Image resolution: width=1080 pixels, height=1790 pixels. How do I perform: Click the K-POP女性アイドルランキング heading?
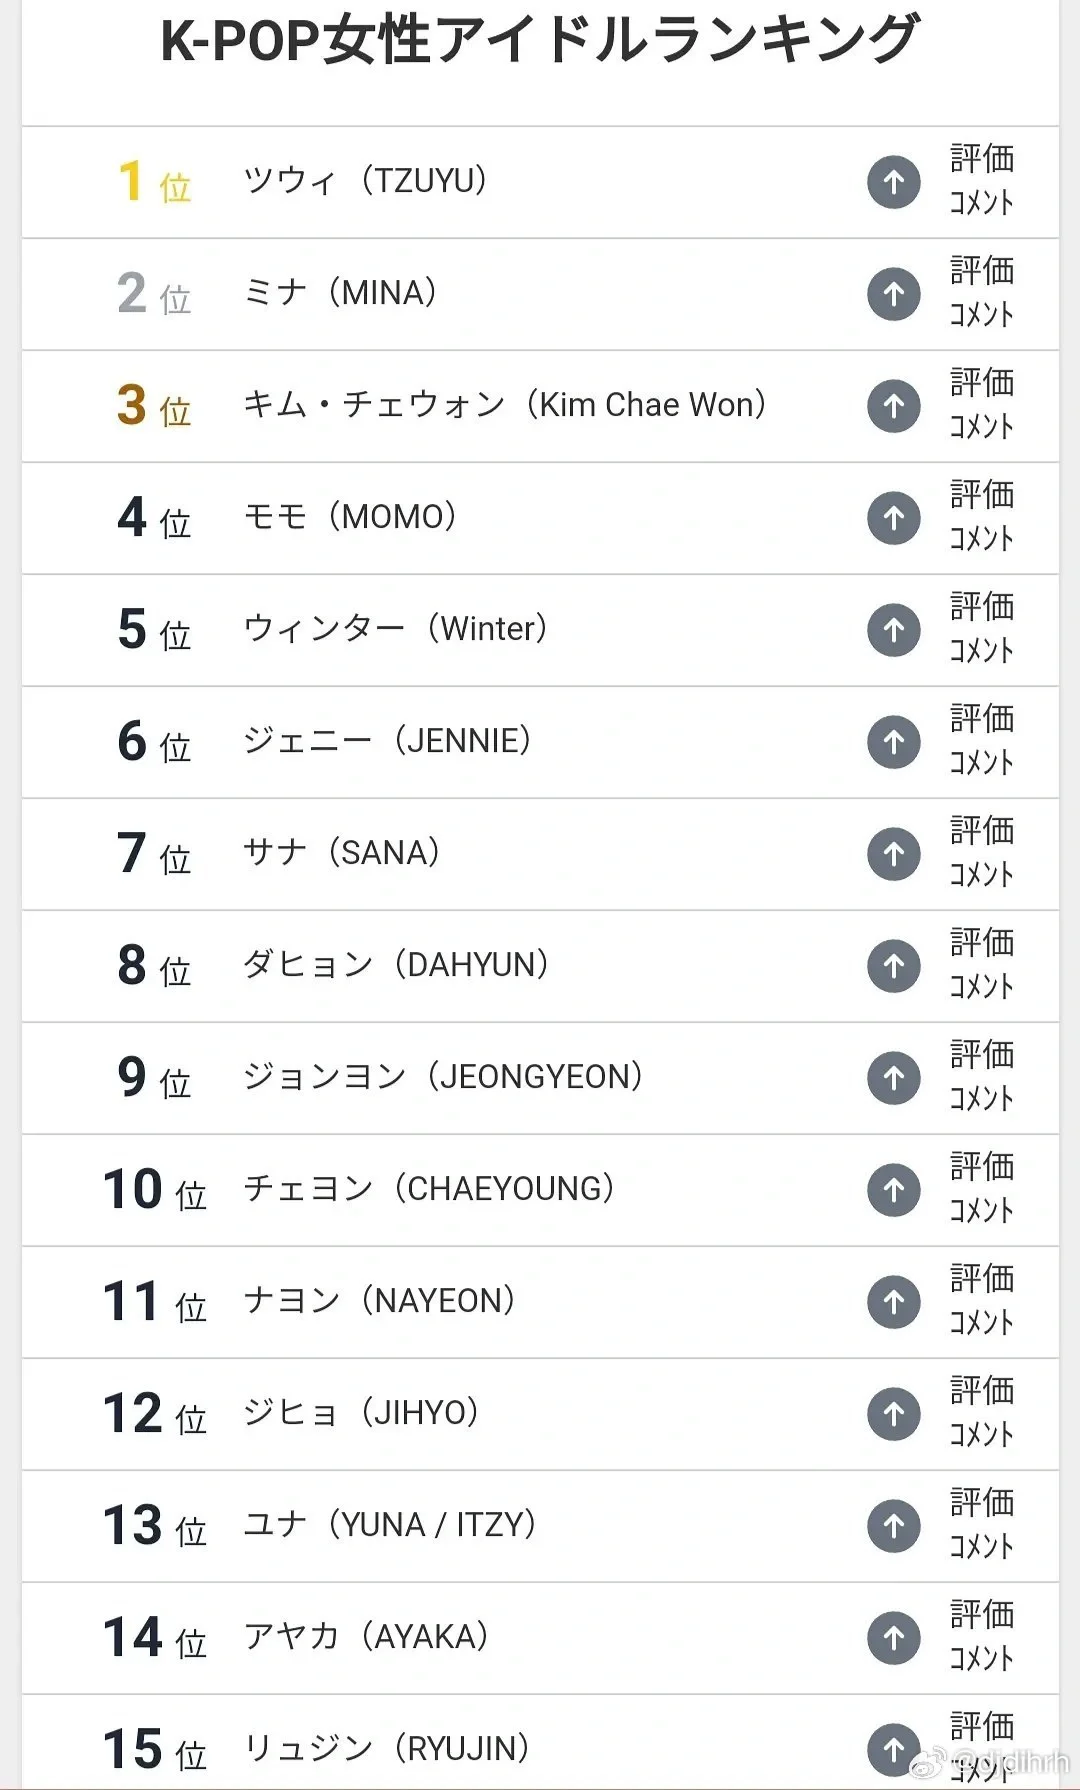pos(539,40)
